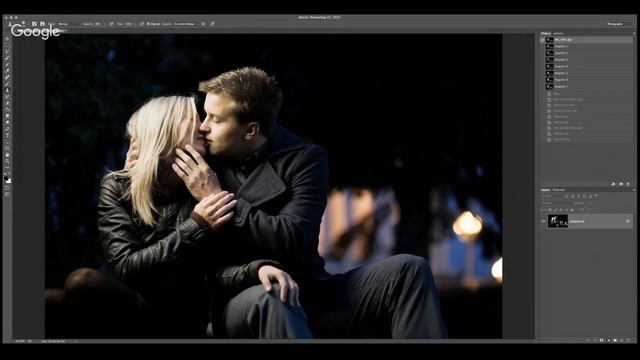Select the Clone Stamp tool
The width and height of the screenshot is (640, 360).
(7, 90)
